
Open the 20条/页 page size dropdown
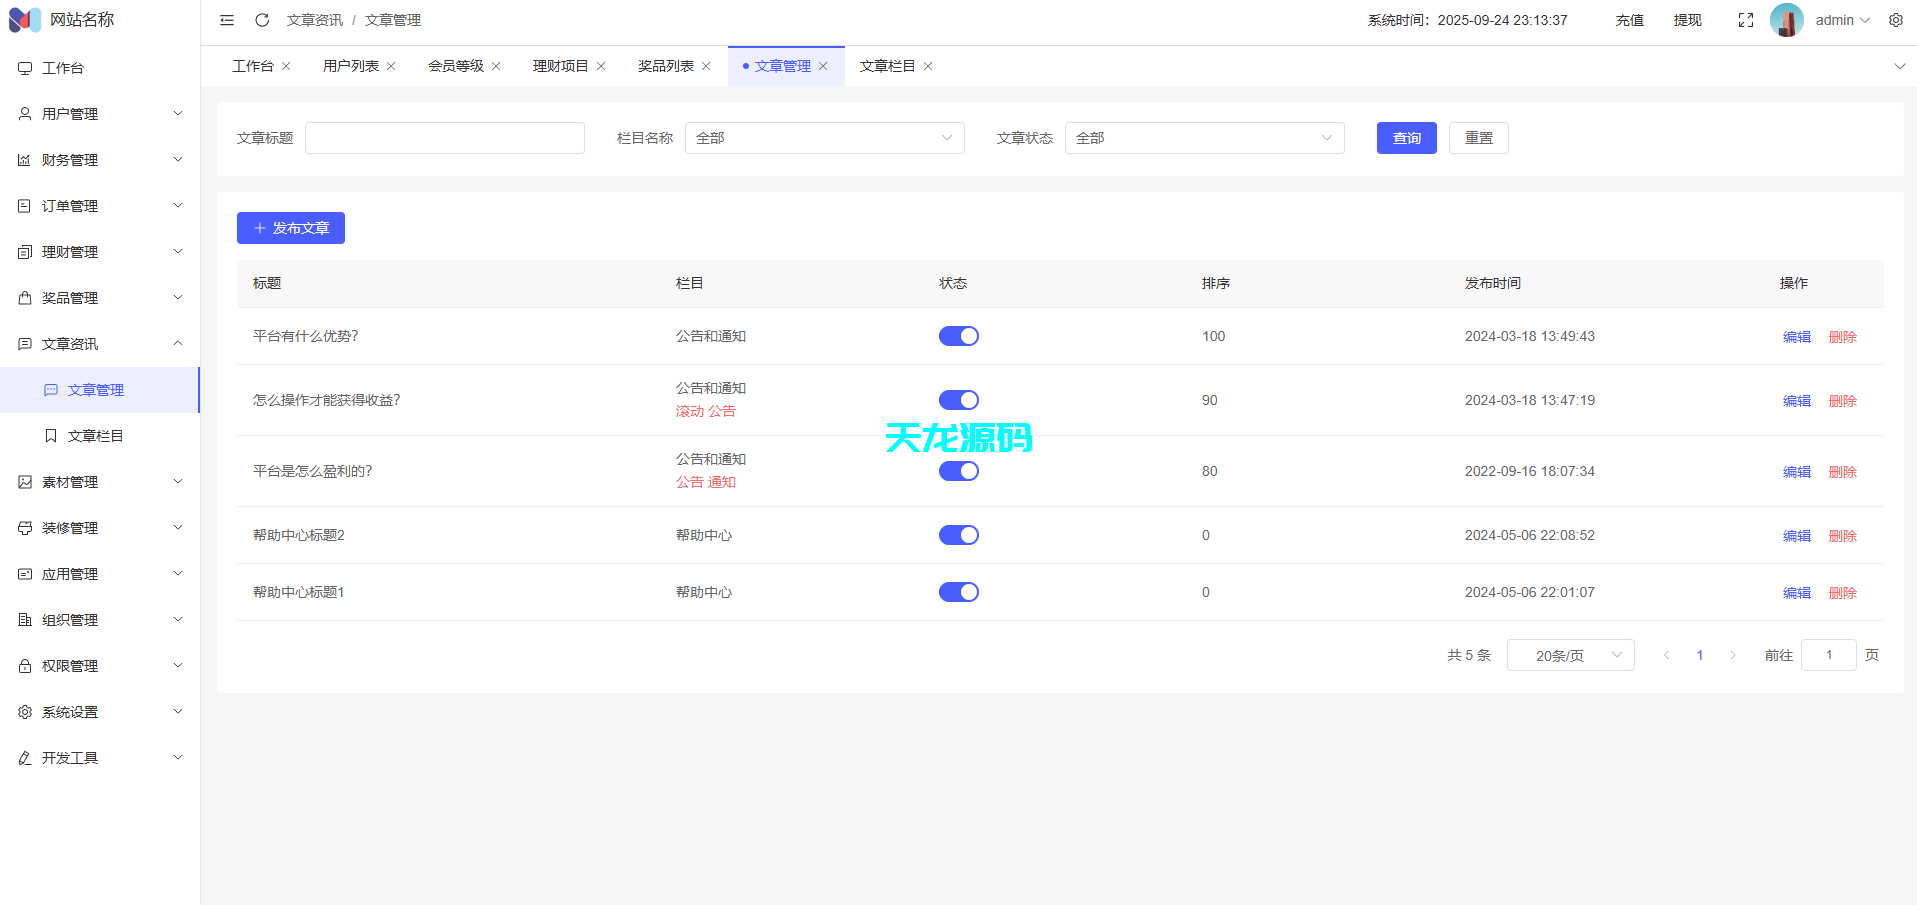(1569, 655)
